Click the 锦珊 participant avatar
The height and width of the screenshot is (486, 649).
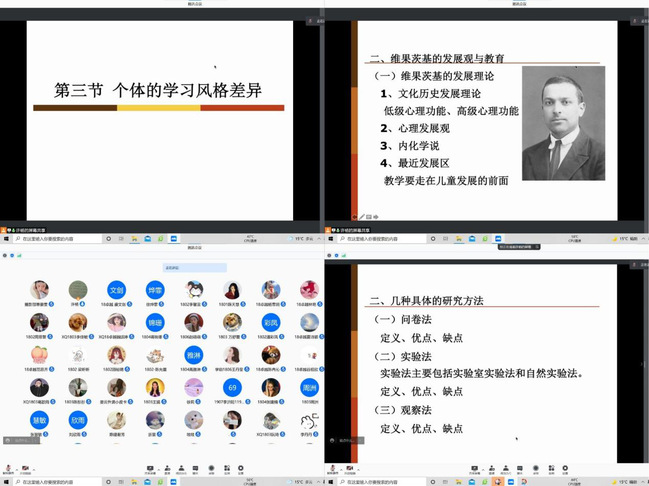coord(154,322)
